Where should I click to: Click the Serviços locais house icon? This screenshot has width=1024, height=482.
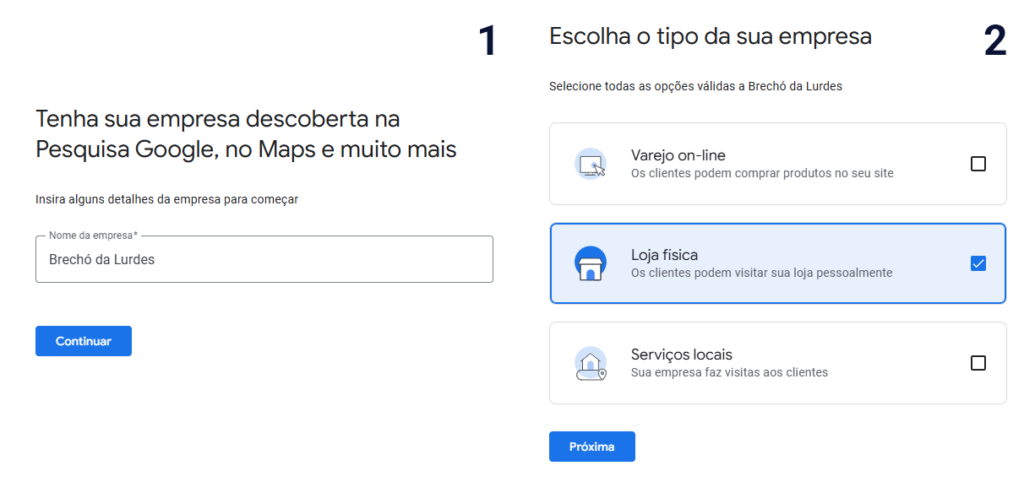point(590,363)
